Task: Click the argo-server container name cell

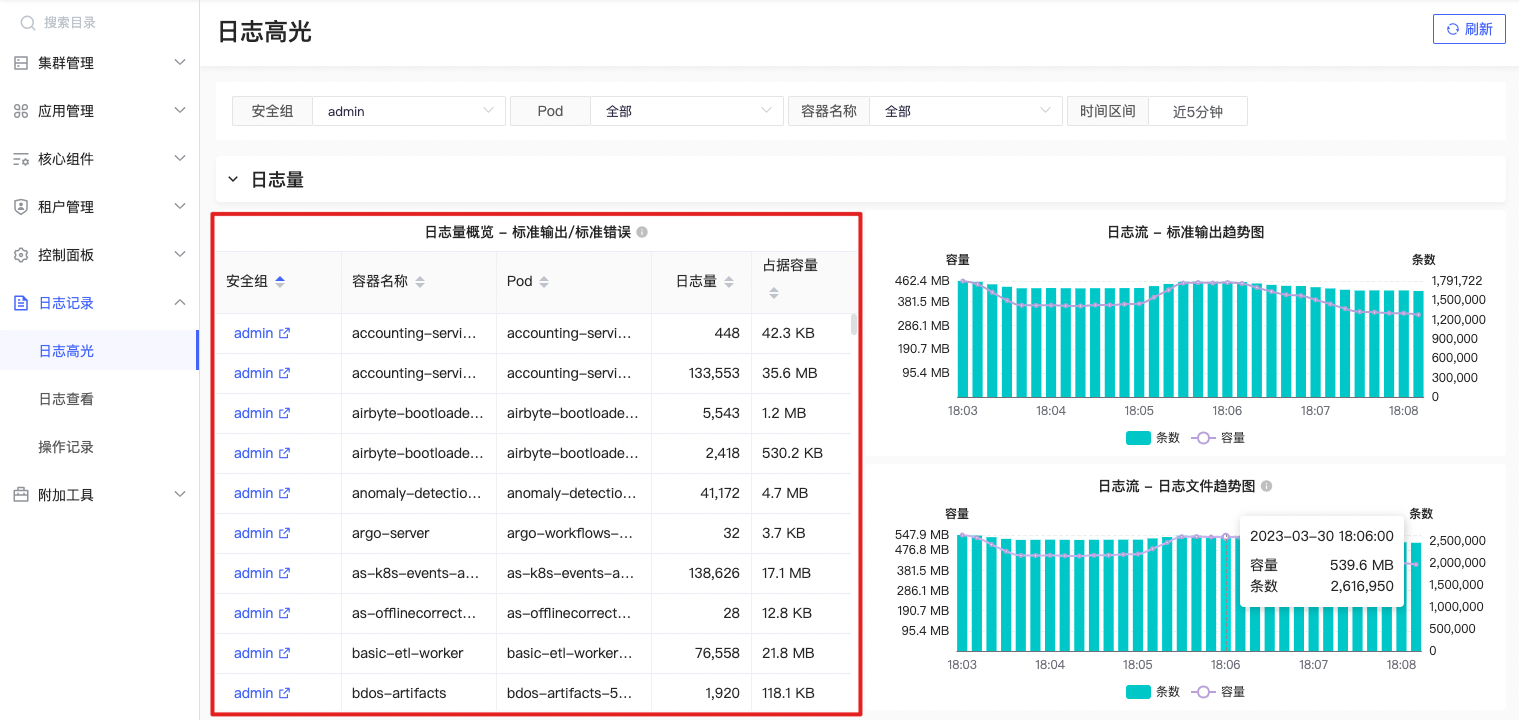Action: [x=419, y=533]
